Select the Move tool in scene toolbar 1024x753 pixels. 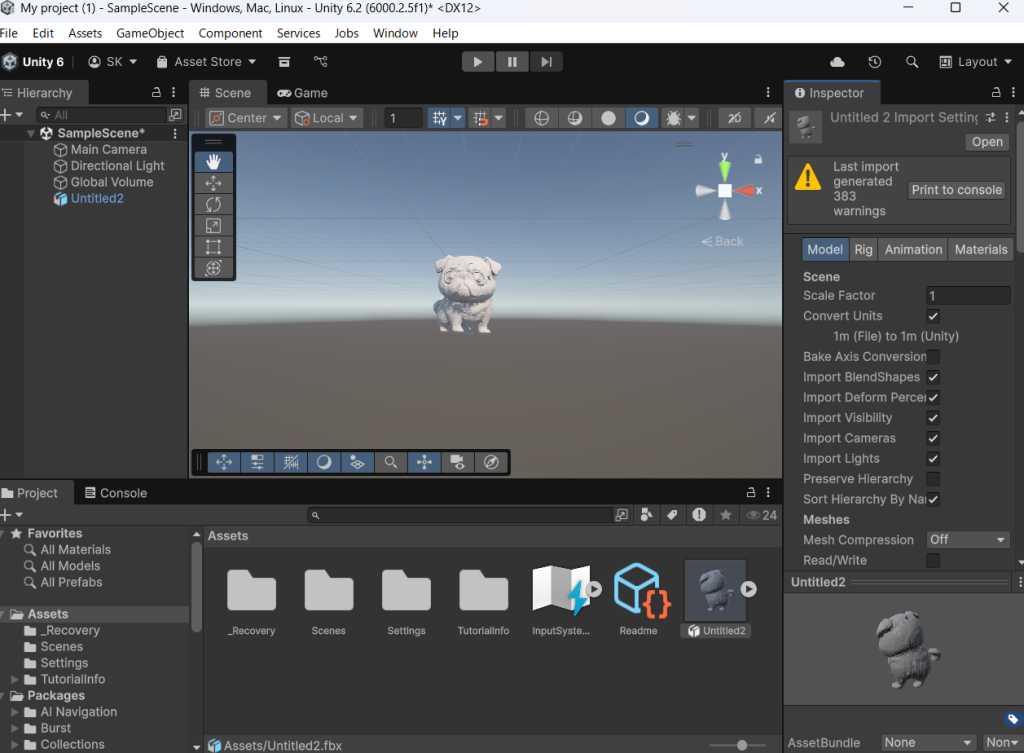click(x=213, y=183)
